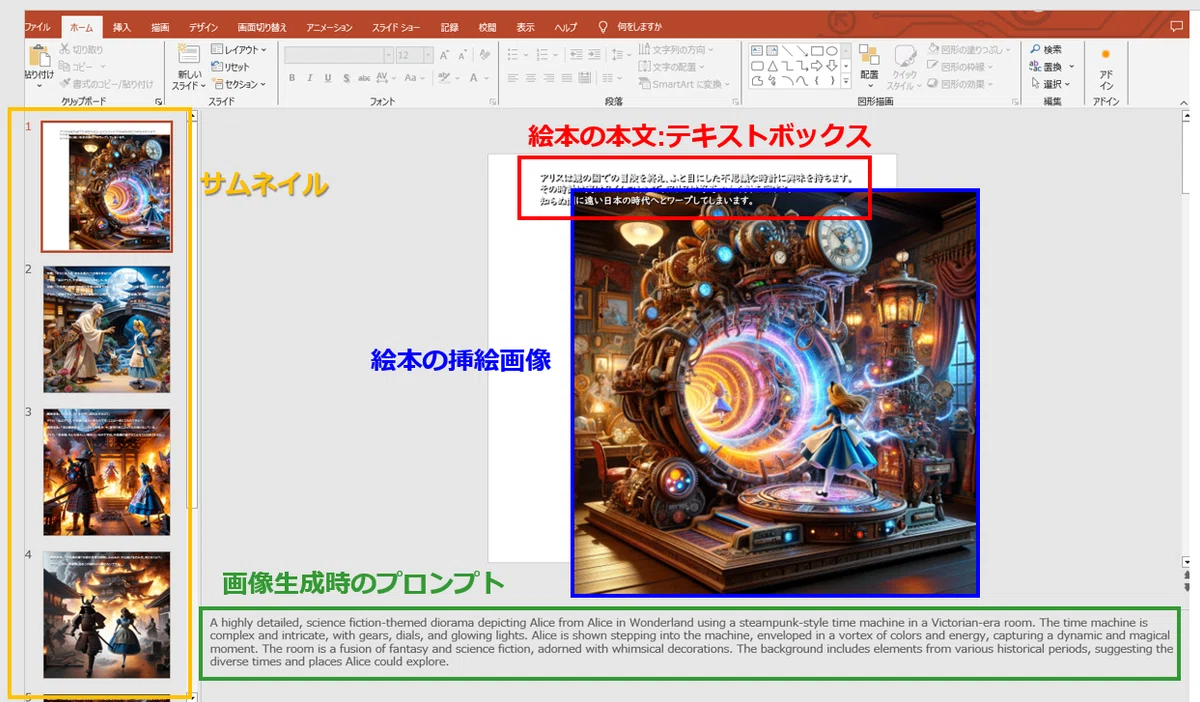Expand the shapes gallery More button
This screenshot has width=1200, height=702.
[846, 82]
